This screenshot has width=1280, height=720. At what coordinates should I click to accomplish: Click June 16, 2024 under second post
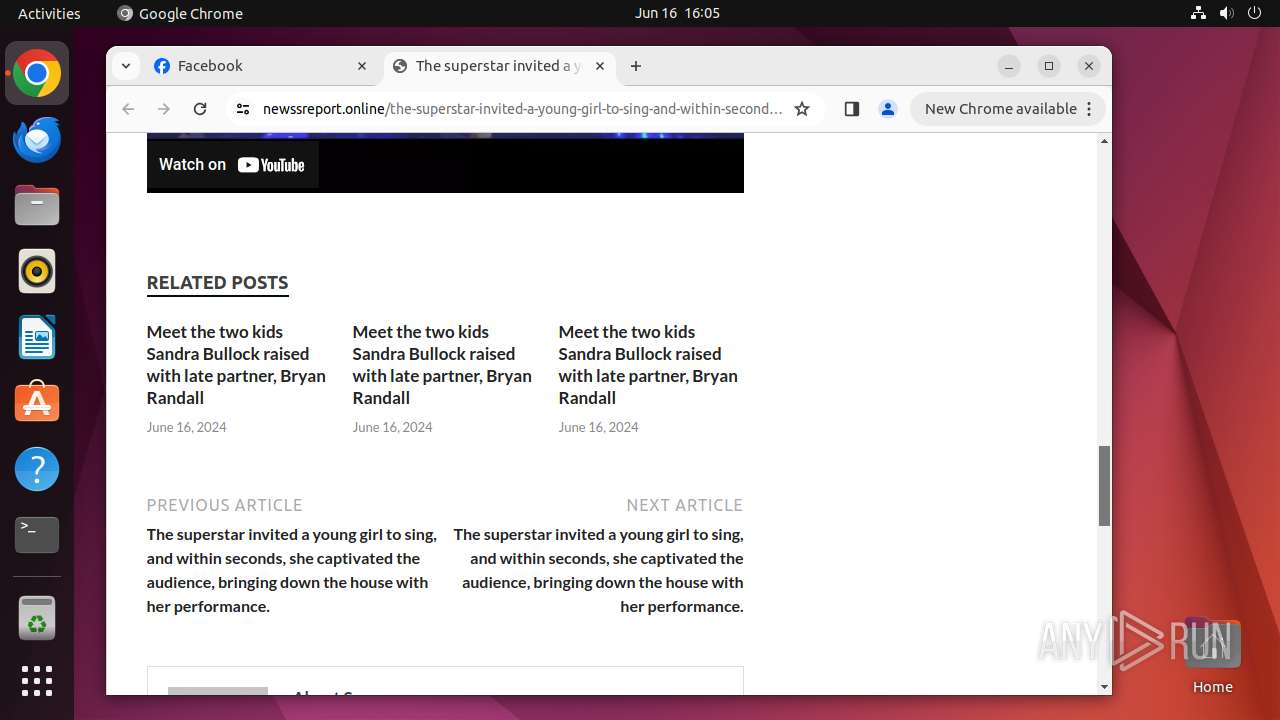coord(393,427)
